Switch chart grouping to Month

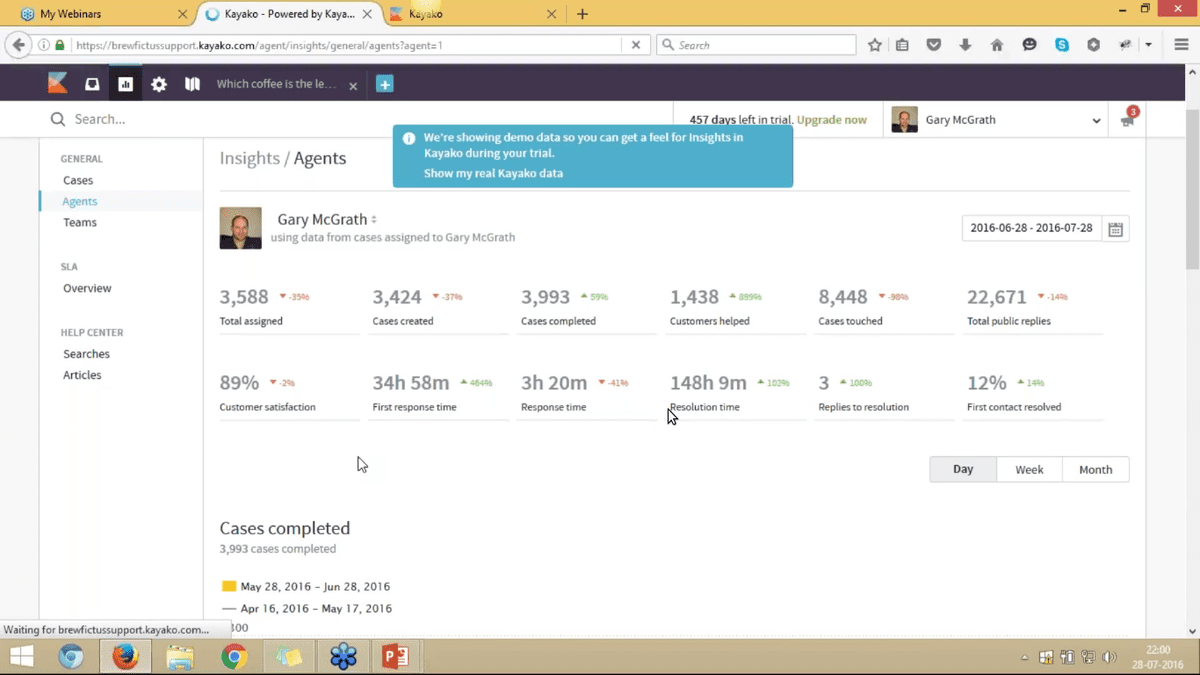[1095, 470]
